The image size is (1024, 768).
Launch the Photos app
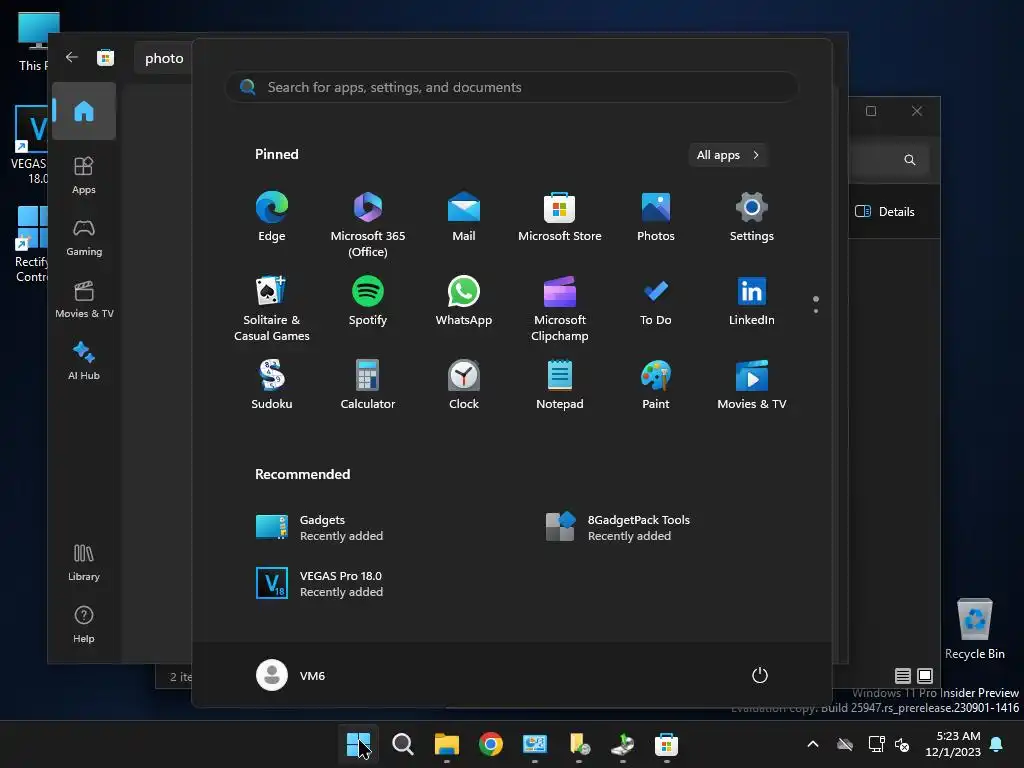(656, 217)
